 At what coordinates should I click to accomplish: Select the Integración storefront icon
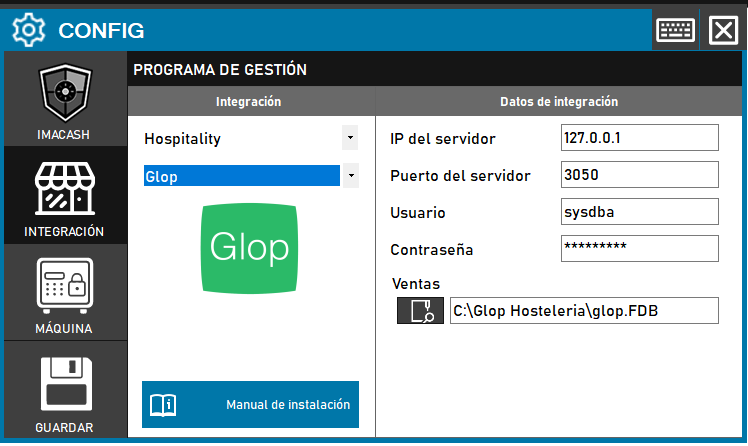(x=64, y=192)
